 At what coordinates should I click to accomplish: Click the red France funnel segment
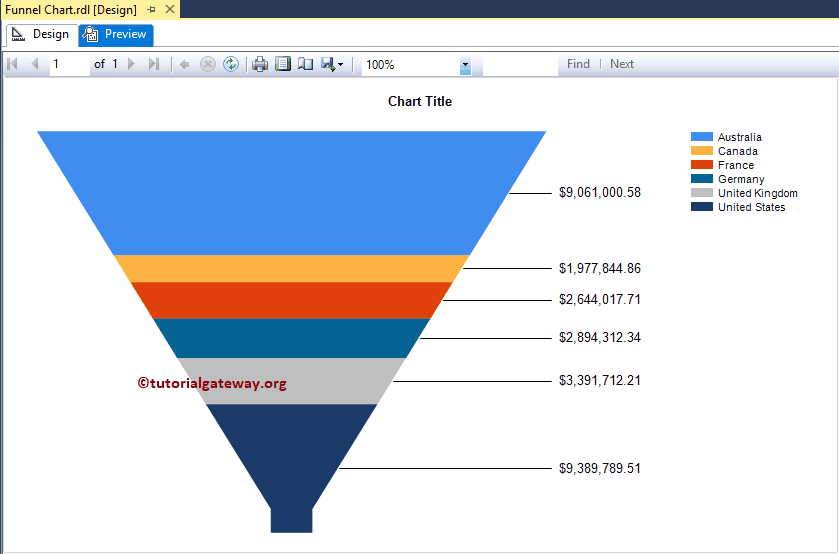pos(292,300)
